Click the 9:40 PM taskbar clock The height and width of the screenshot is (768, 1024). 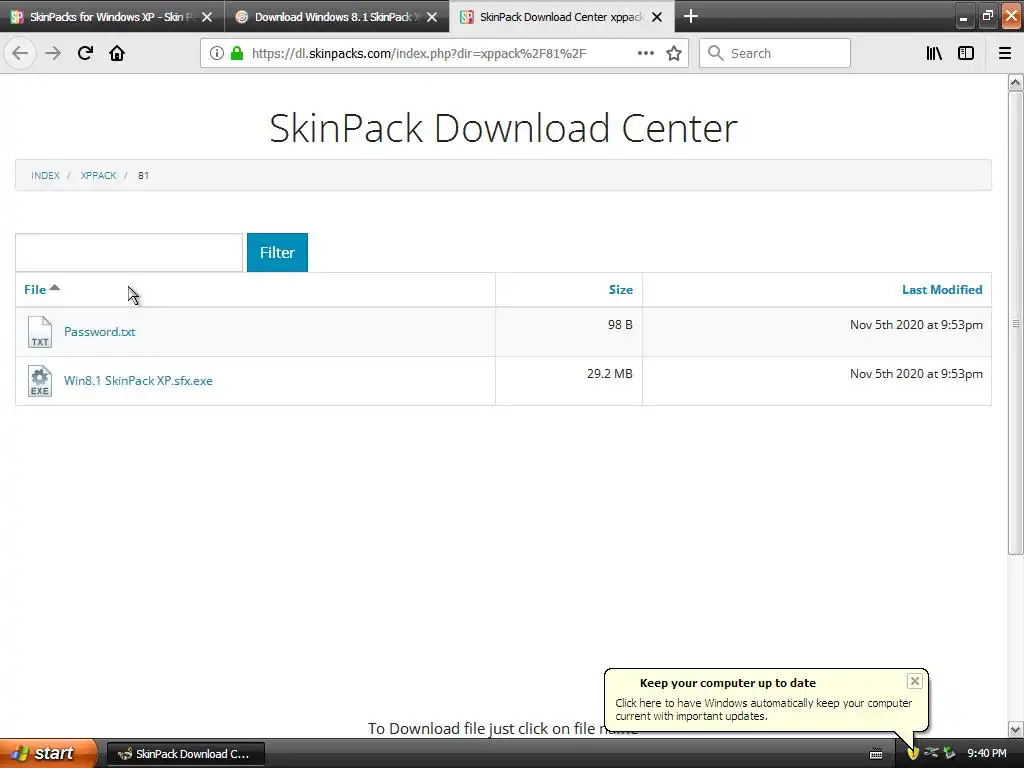click(987, 754)
